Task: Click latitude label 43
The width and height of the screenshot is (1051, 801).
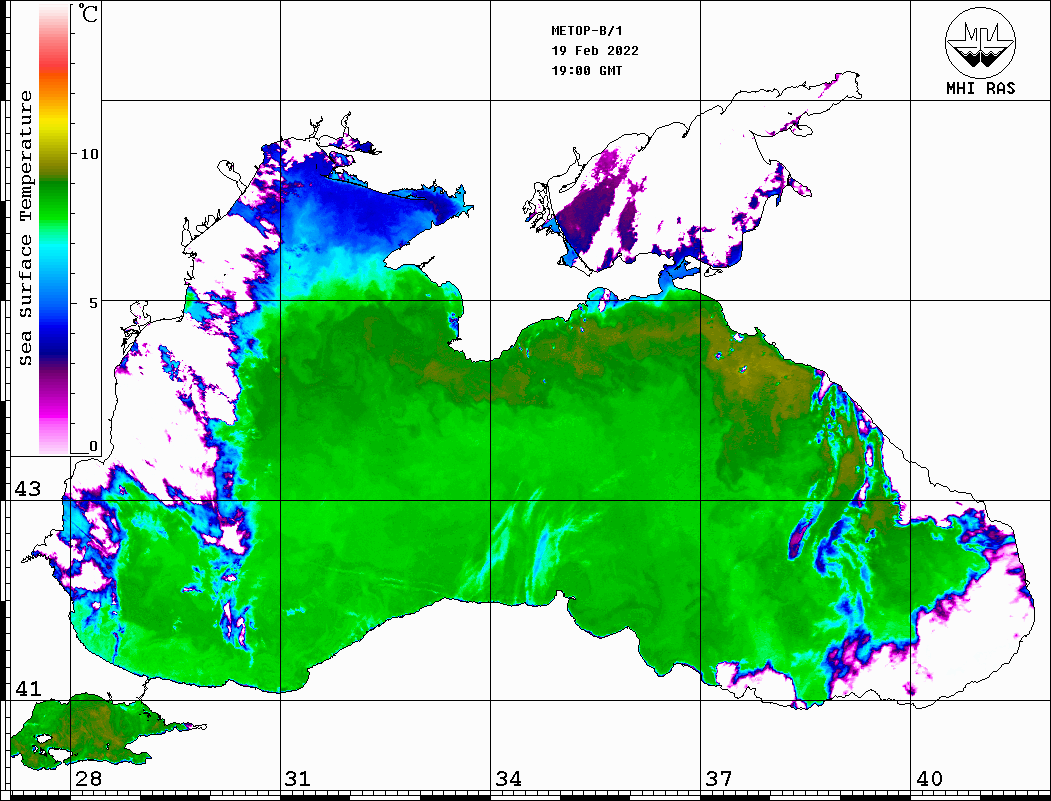Action: pyautogui.click(x=28, y=489)
